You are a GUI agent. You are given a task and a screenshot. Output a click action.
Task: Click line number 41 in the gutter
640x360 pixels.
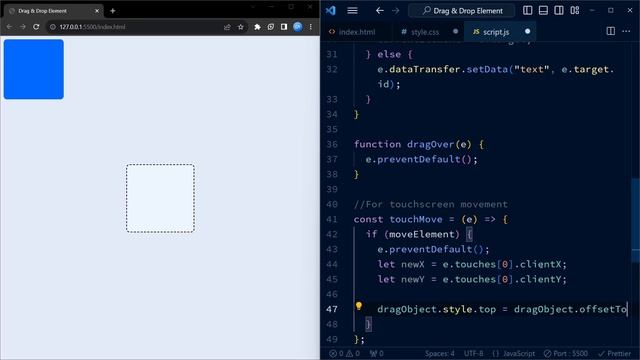tap(332, 219)
